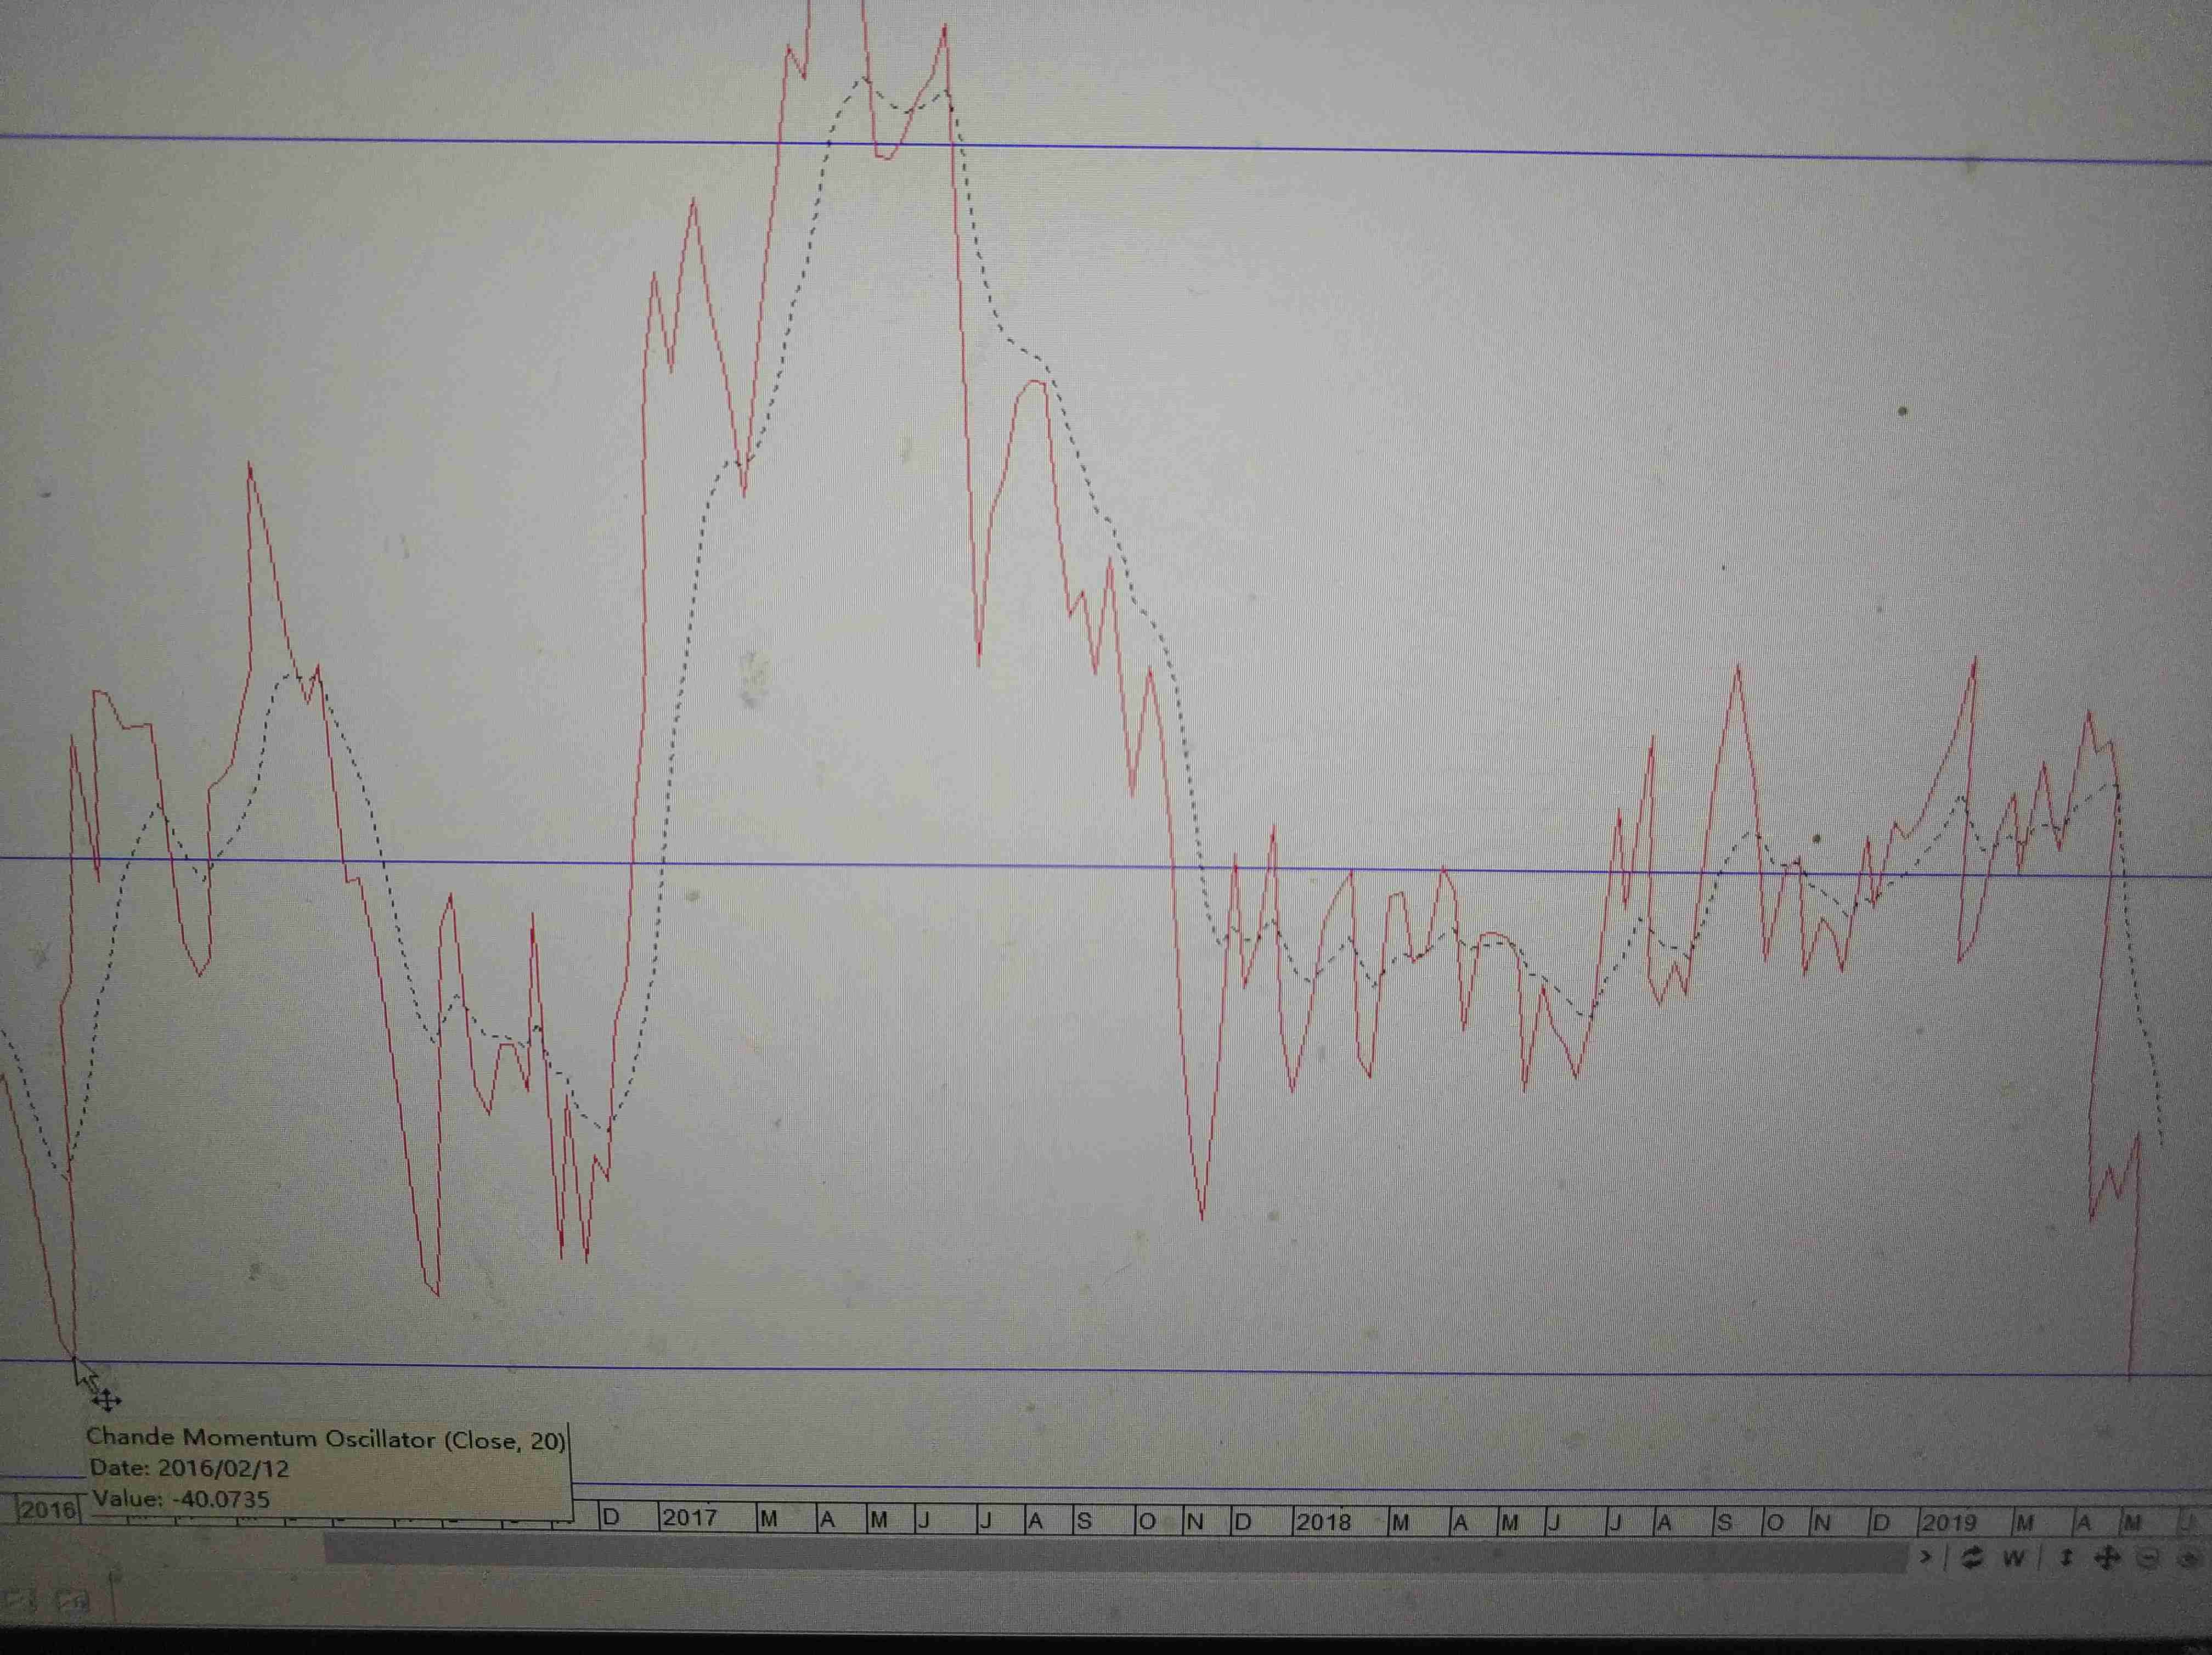The height and width of the screenshot is (1655, 2212).
Task: Click the N month marker in 2018
Action: point(1822,1523)
